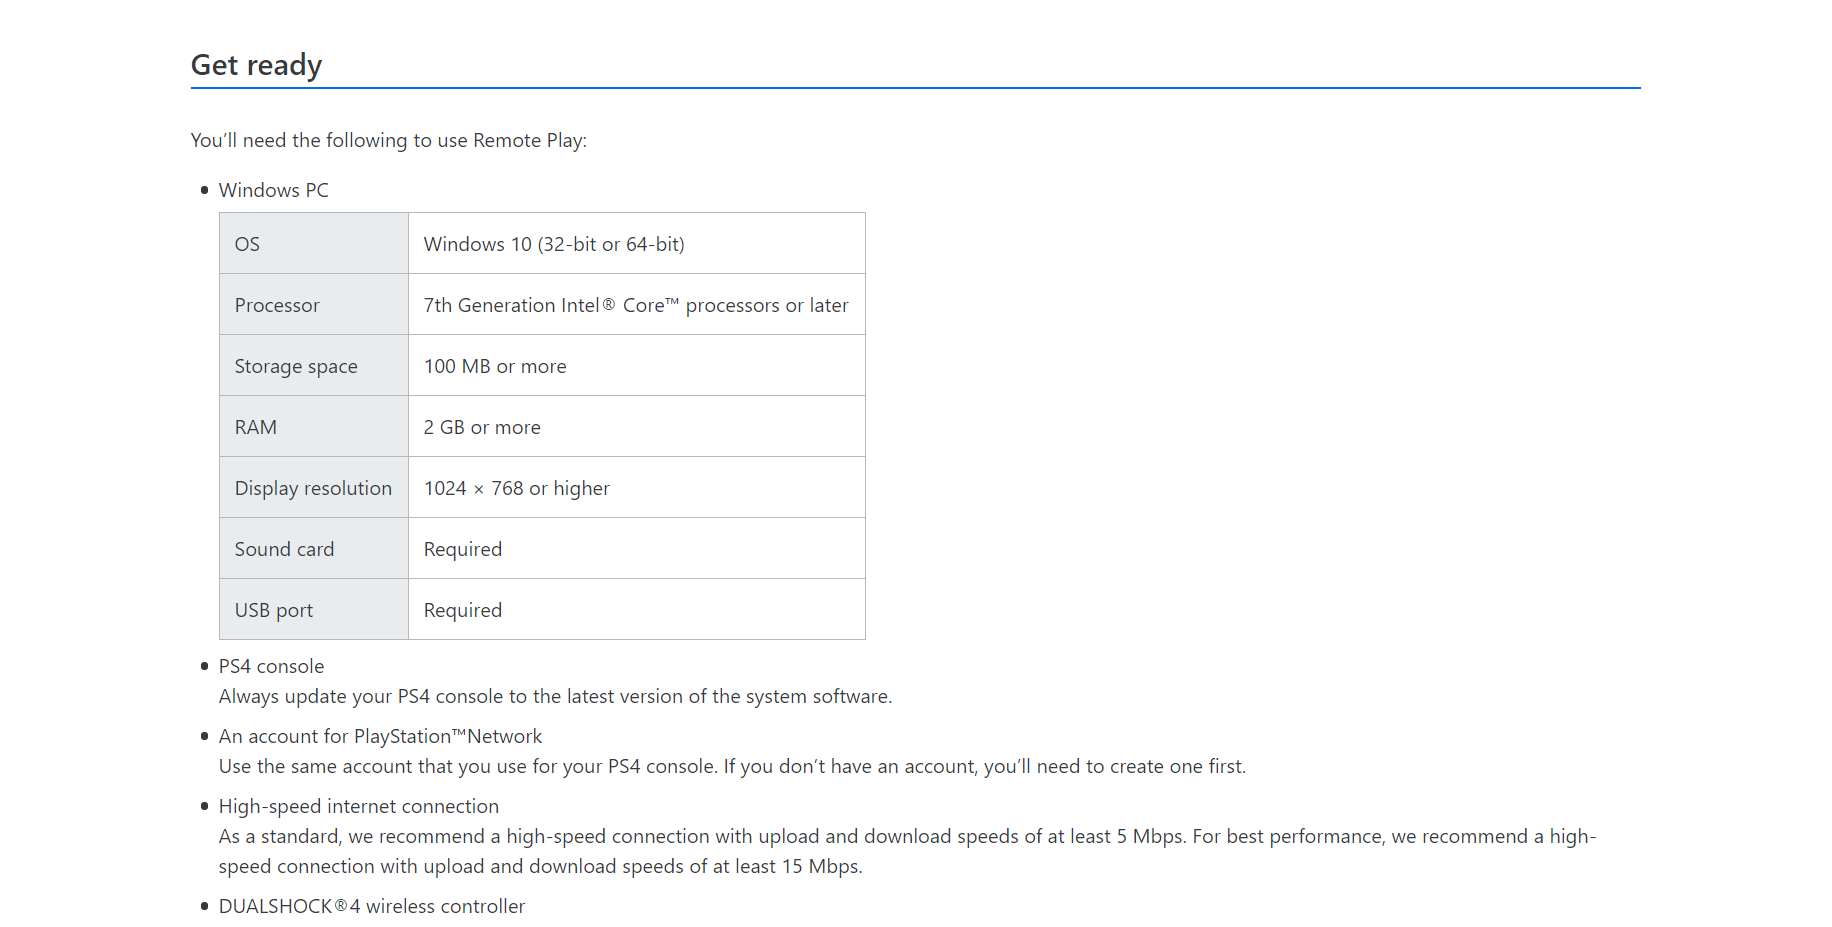The height and width of the screenshot is (927, 1832).
Task: Click the 'You'll need the following' intro sentence
Action: pos(388,141)
